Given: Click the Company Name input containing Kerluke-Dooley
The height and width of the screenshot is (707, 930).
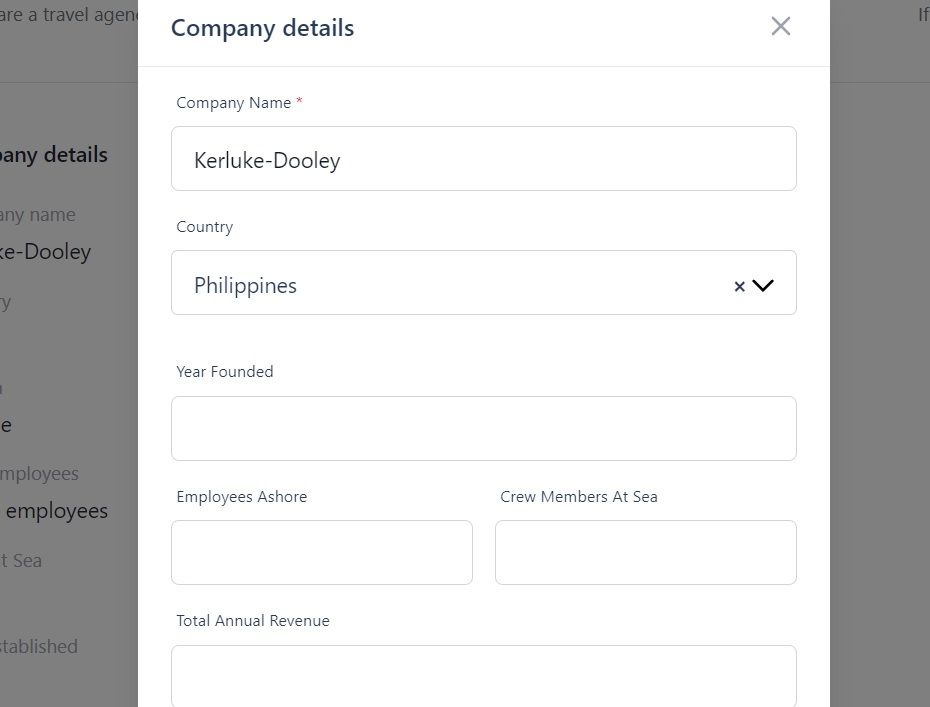Looking at the screenshot, I should click(483, 158).
